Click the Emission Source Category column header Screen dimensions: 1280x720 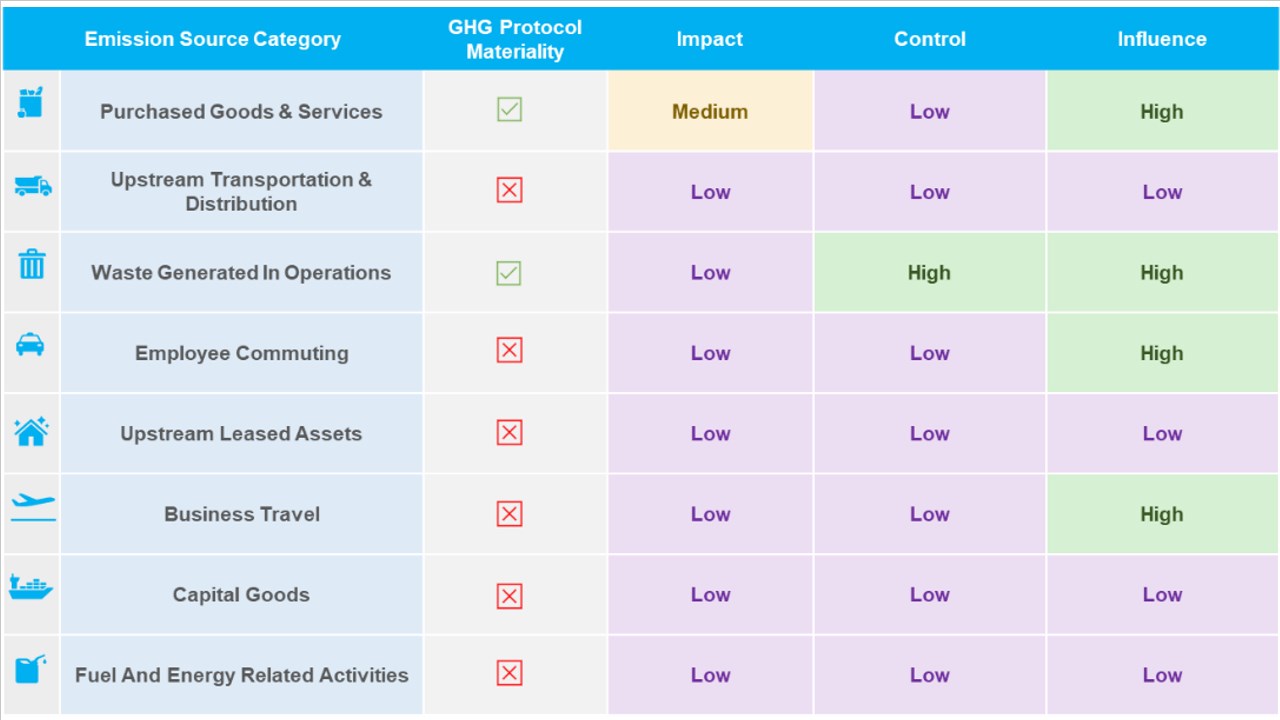pos(212,39)
